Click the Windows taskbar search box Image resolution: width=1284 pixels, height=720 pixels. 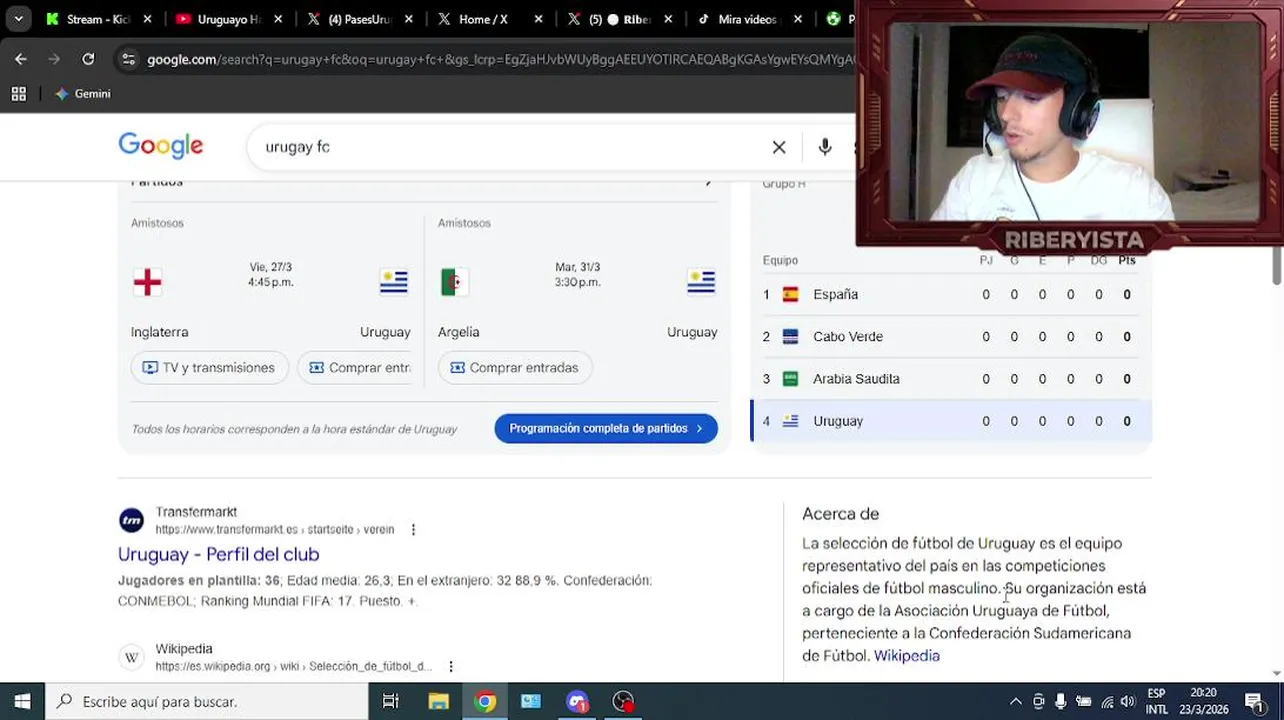(x=207, y=702)
